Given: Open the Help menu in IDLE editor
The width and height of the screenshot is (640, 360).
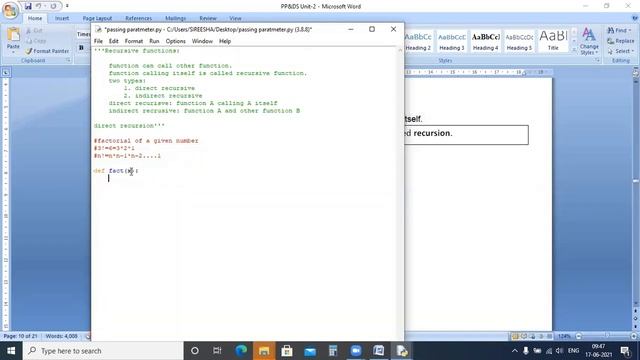Looking at the screenshot, I should (x=225, y=41).
